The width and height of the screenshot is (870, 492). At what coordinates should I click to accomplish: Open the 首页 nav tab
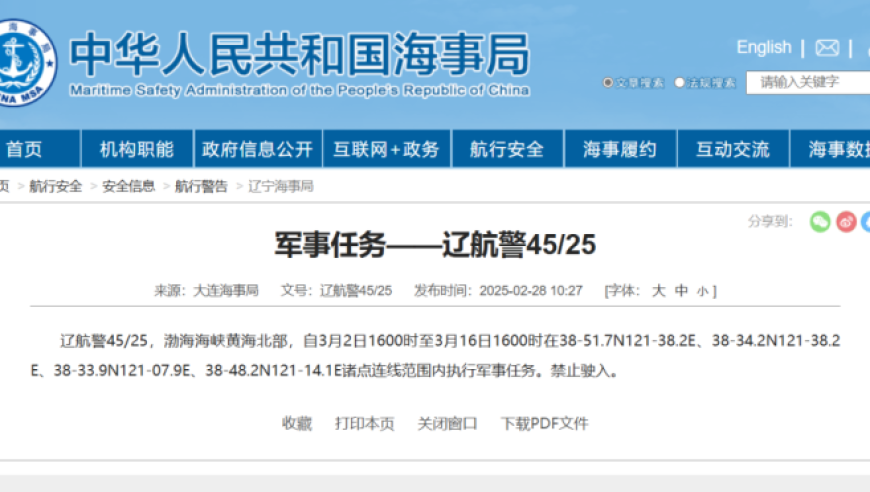click(40, 149)
